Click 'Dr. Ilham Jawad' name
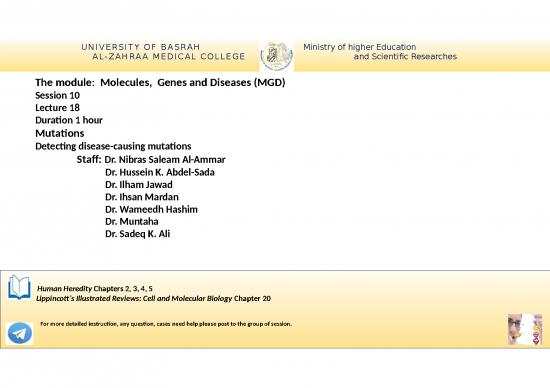Image resolution: width=550 pixels, height=388 pixels. pos(139,185)
